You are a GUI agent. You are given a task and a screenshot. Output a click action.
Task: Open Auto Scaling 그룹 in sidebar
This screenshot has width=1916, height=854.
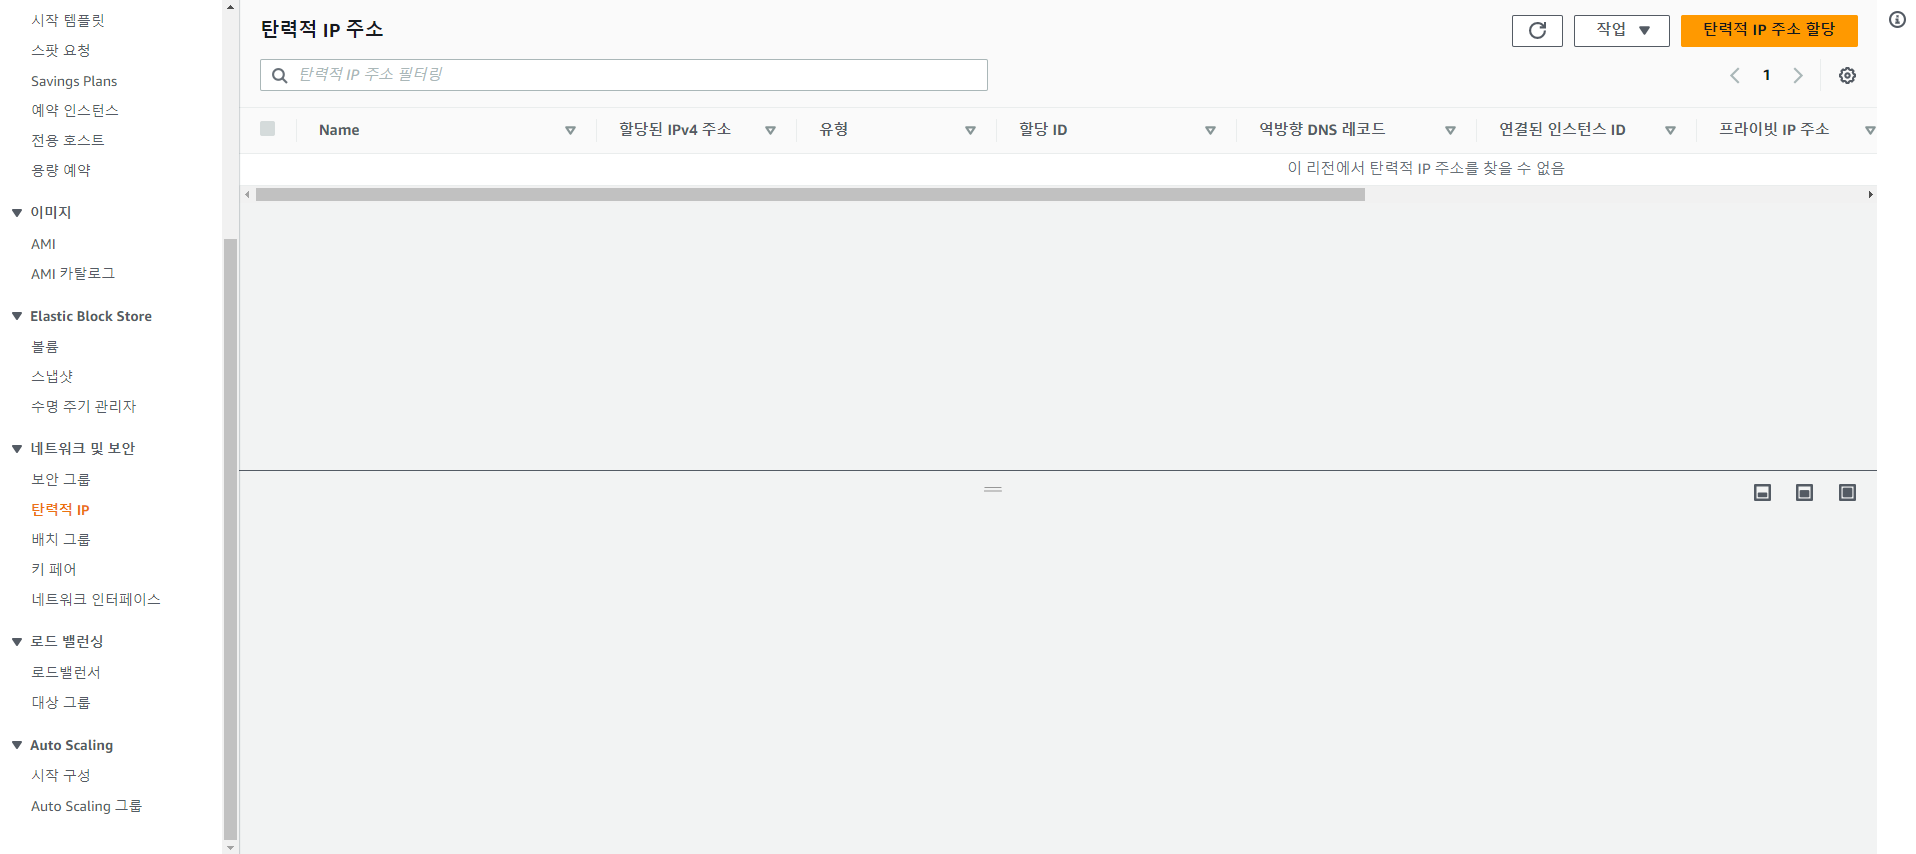(x=87, y=806)
